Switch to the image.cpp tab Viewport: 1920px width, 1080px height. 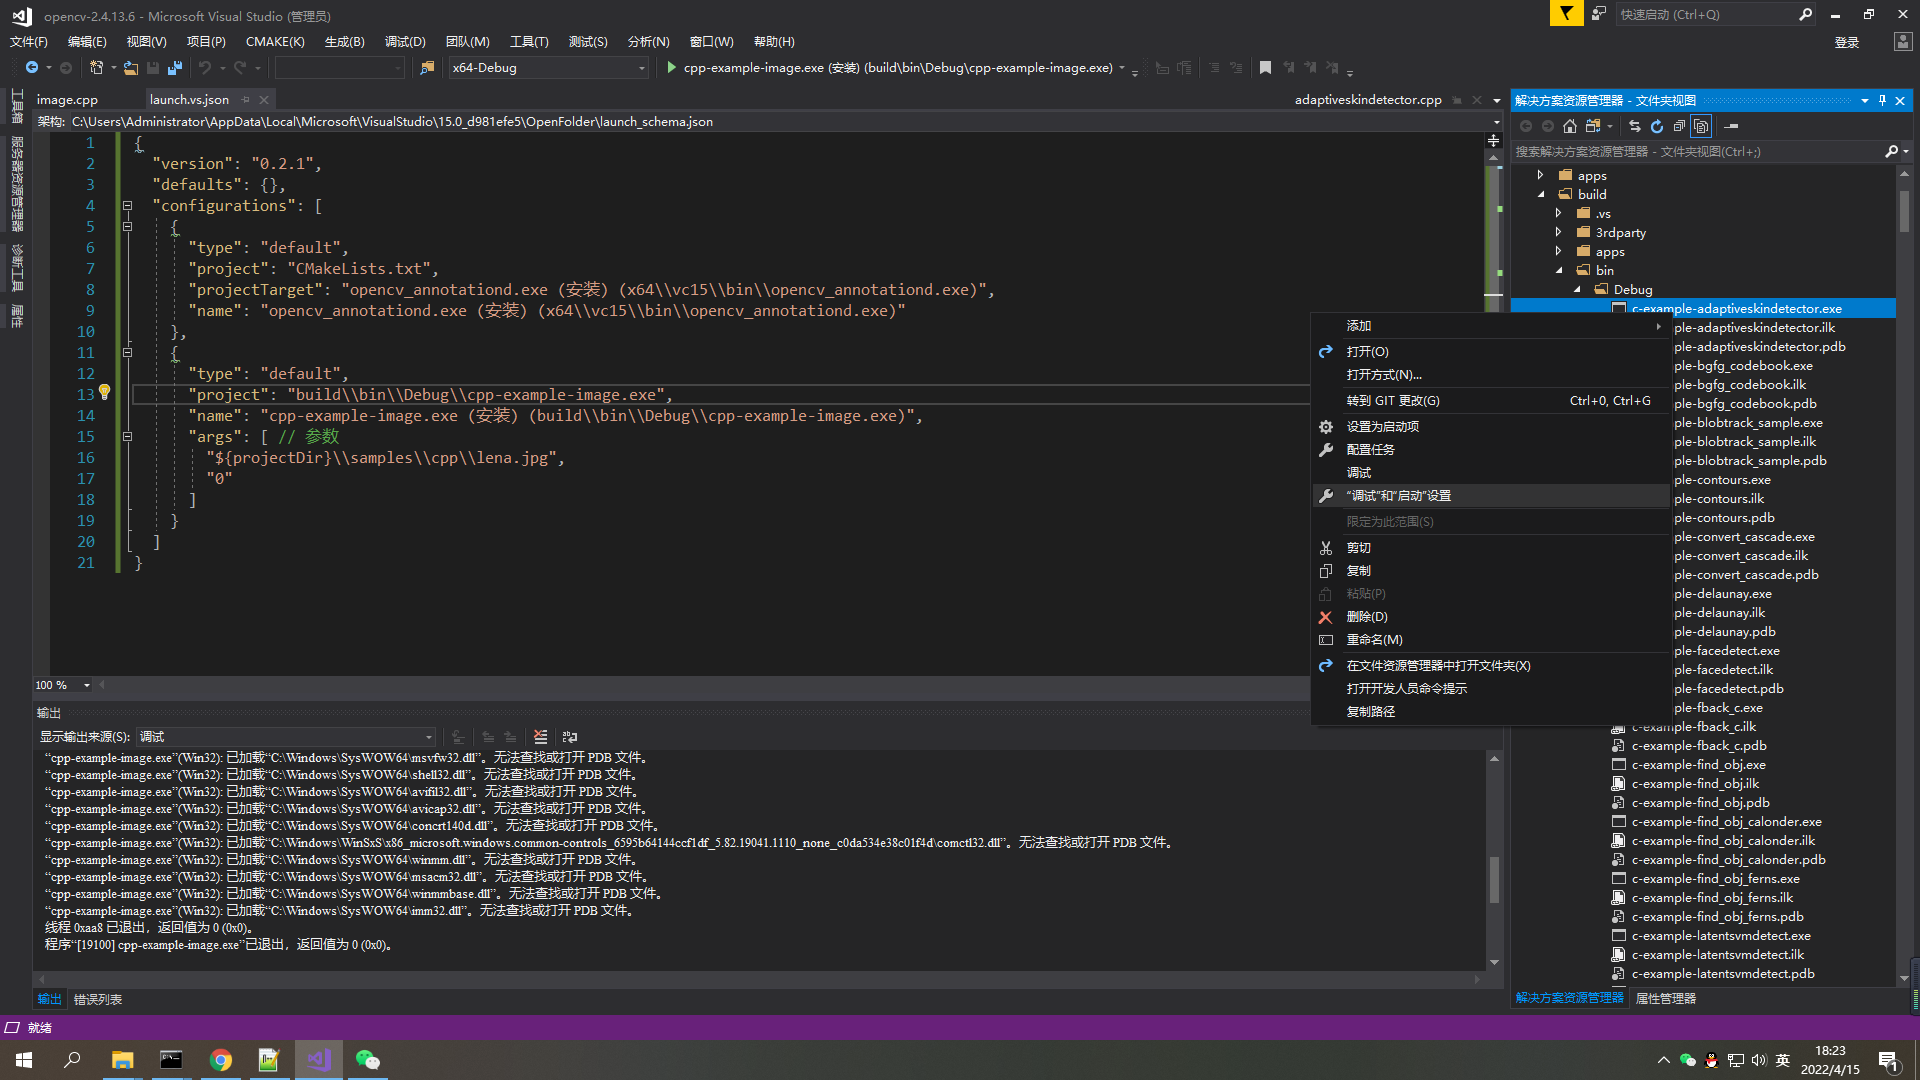[x=67, y=100]
